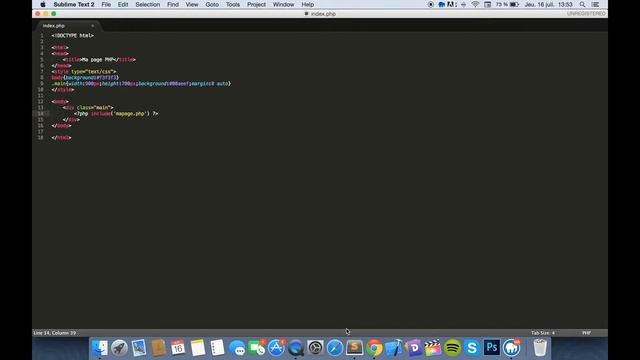640x360 pixels.
Task: Open the Messages chat bubble in dock
Action: click(x=237, y=348)
